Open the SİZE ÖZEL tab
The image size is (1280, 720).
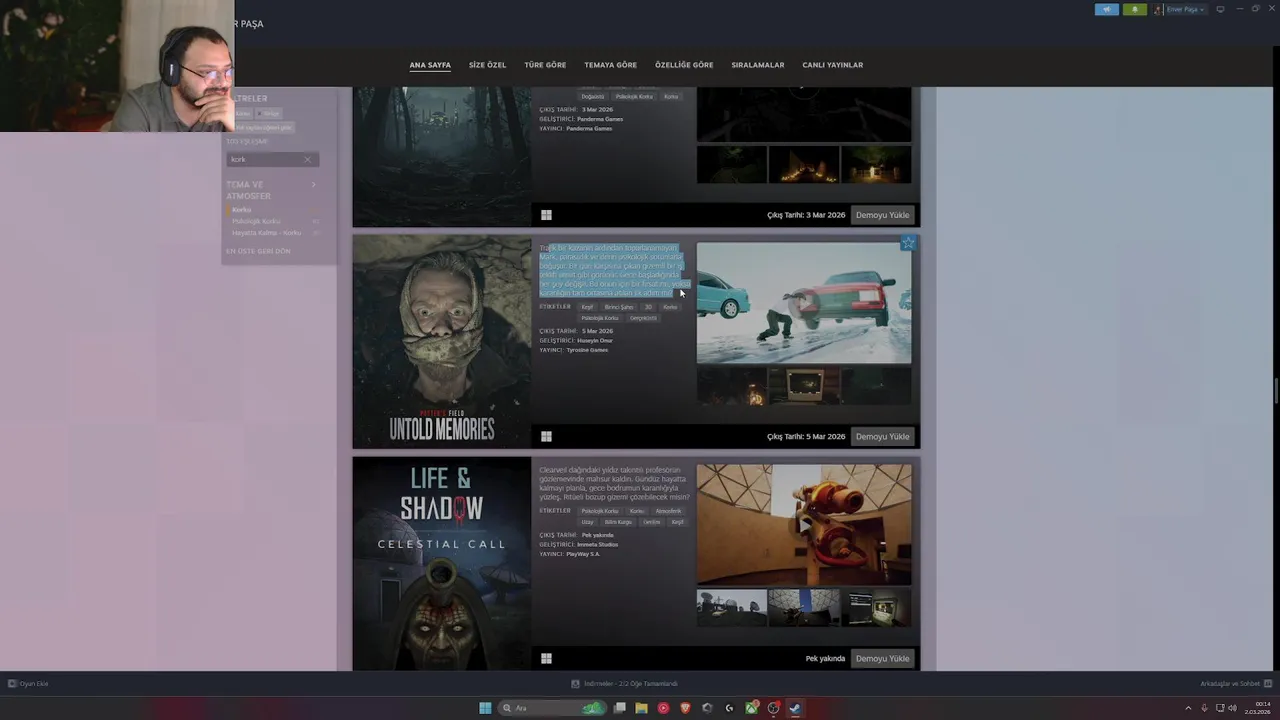click(x=487, y=65)
